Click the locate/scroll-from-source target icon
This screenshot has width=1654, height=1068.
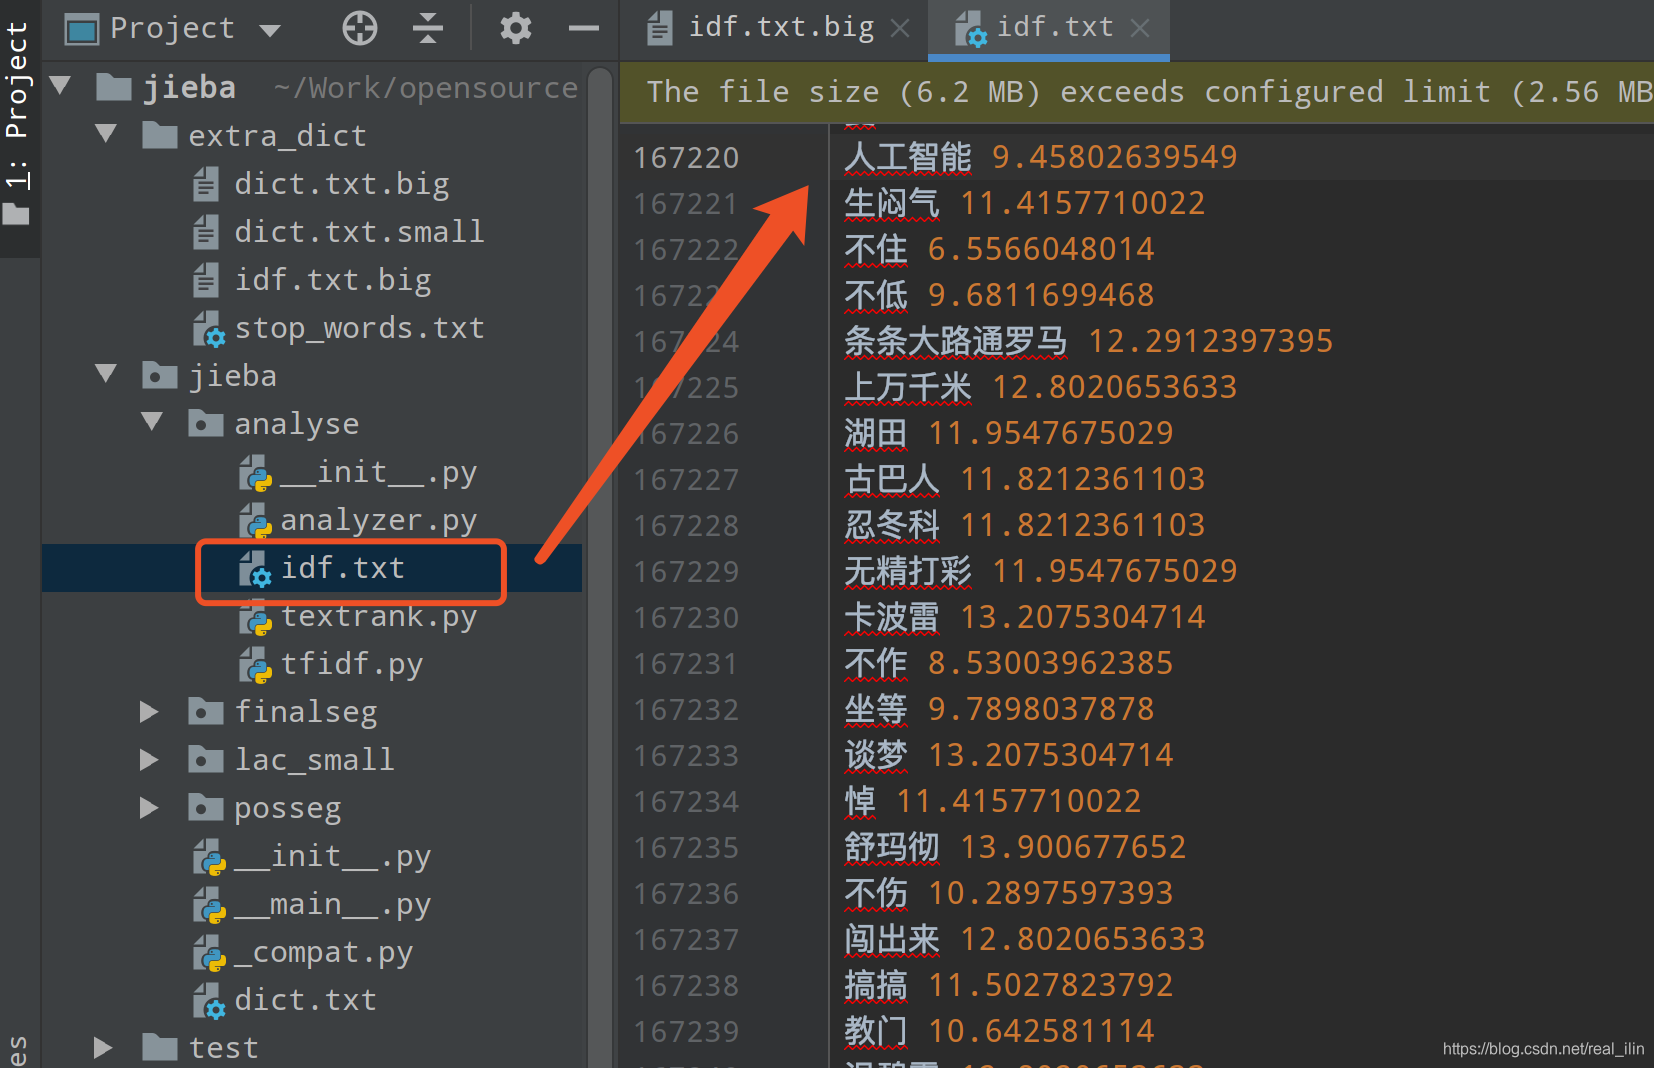[360, 28]
